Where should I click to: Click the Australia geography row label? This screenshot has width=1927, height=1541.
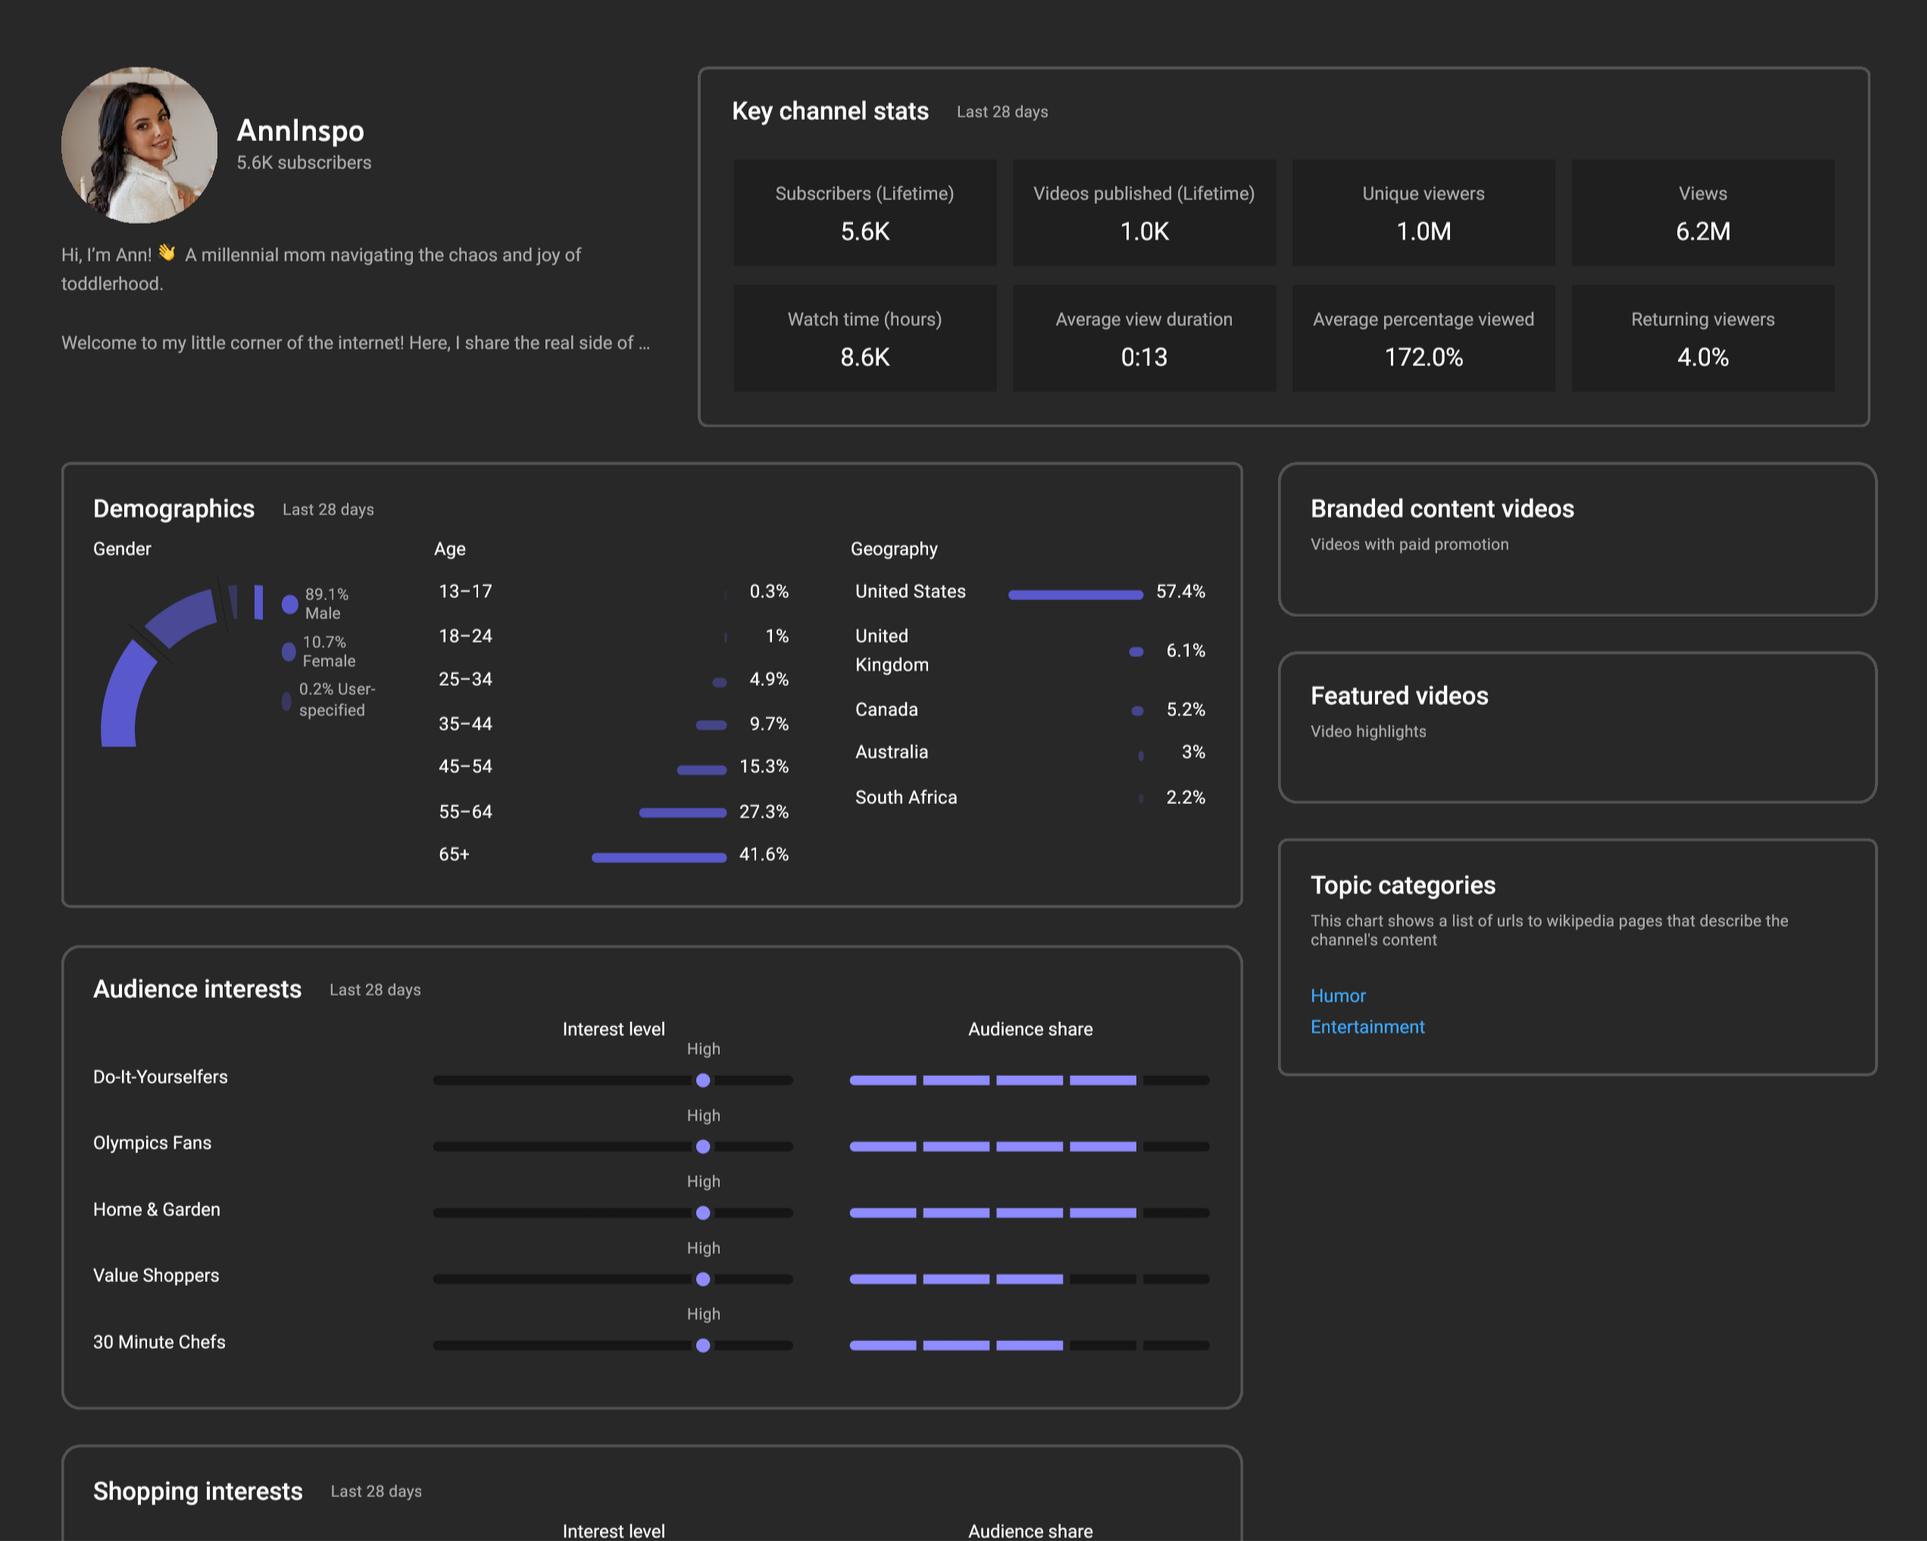coord(891,752)
